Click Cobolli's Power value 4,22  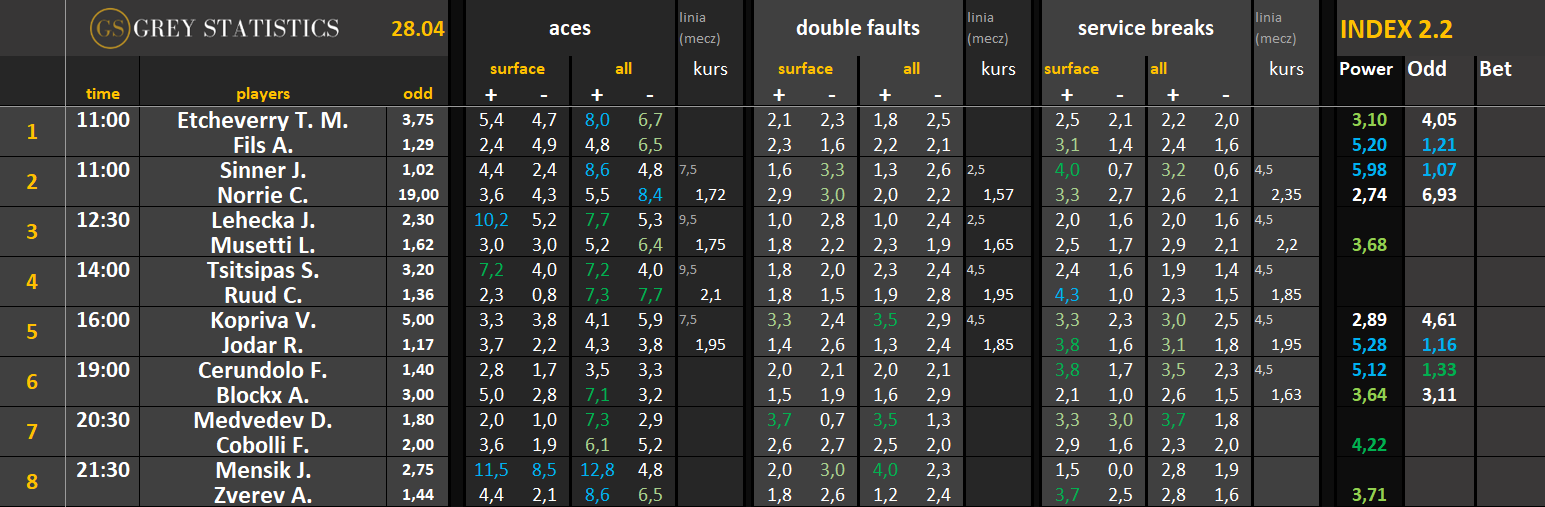click(1369, 445)
